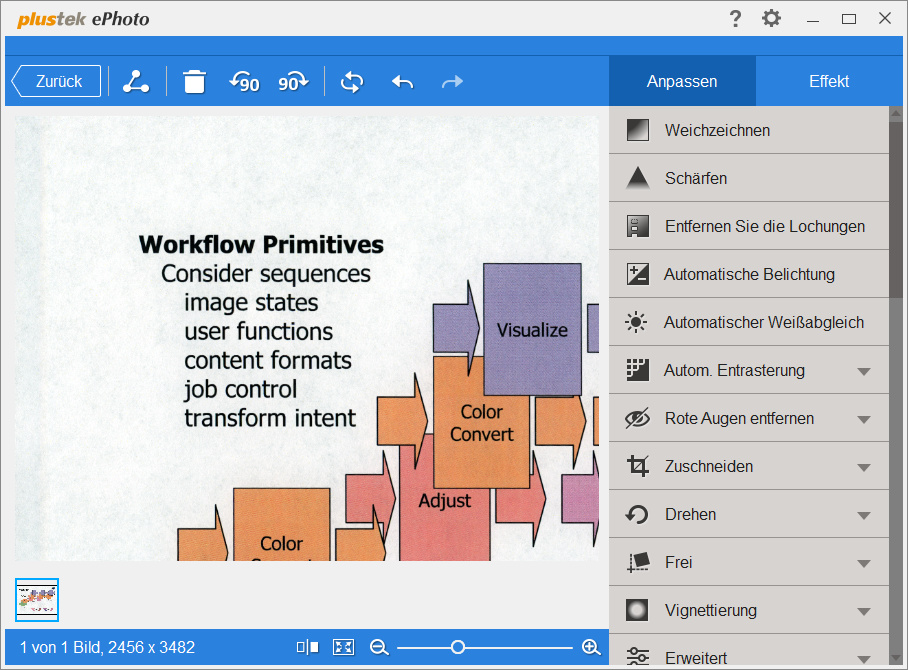Open the Zuschneiden label
The width and height of the screenshot is (908, 670).
pyautogui.click(x=709, y=466)
